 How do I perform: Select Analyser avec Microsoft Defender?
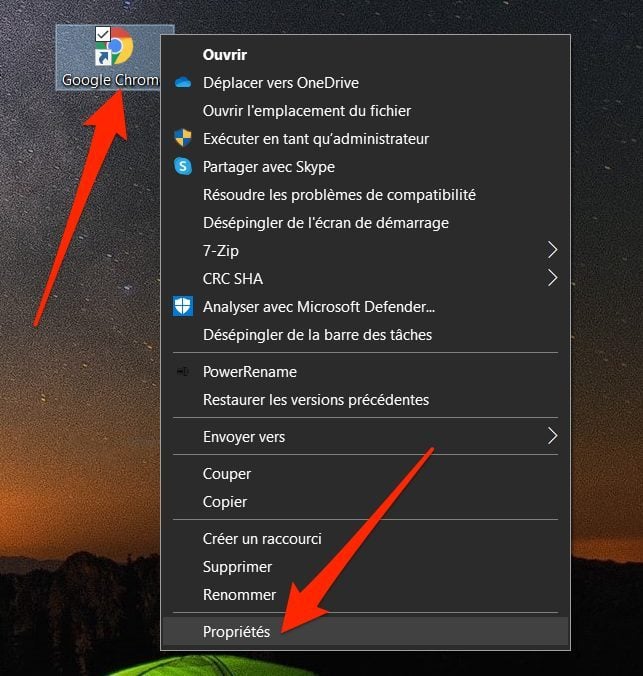coord(366,307)
